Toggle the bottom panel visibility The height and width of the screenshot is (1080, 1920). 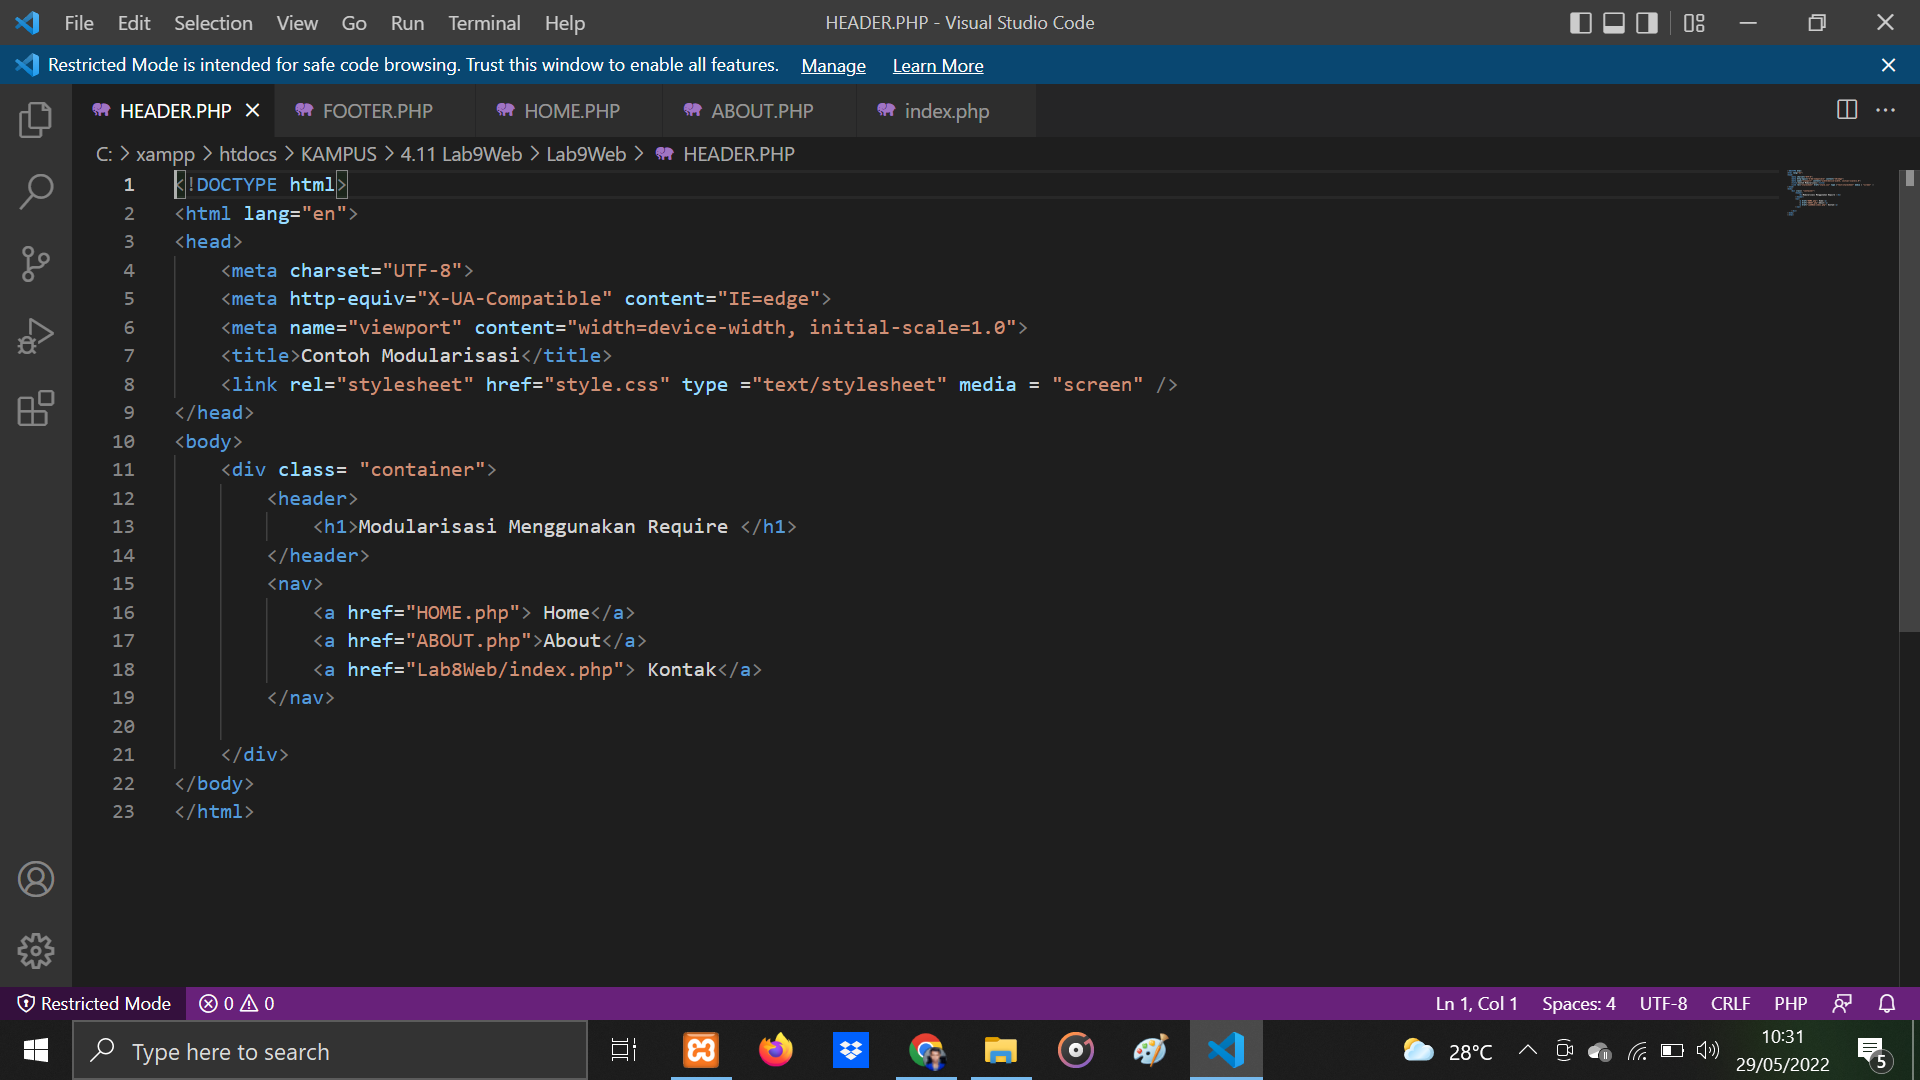[1613, 22]
